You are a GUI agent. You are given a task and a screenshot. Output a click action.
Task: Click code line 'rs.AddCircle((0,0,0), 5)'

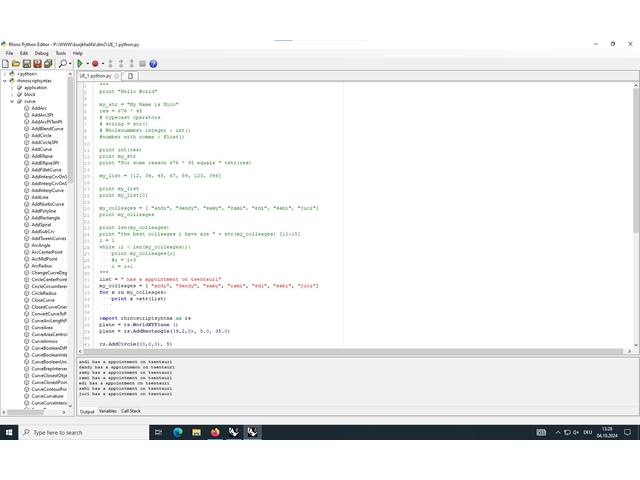136,344
